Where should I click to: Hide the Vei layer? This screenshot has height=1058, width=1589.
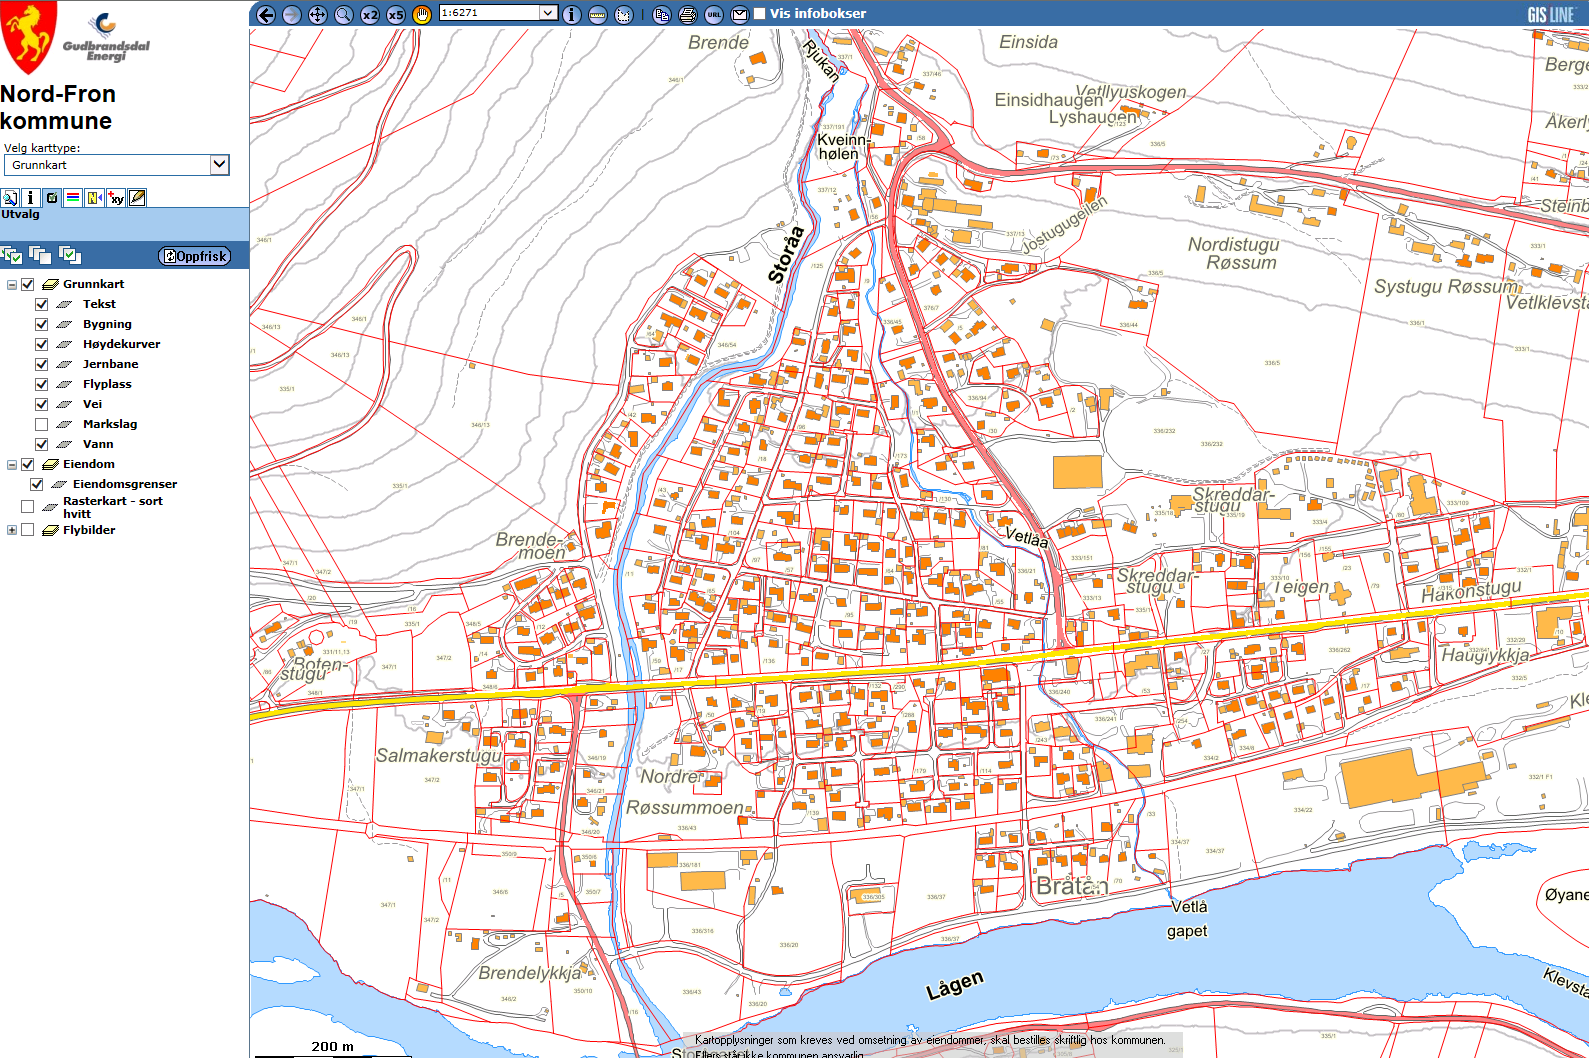[41, 404]
